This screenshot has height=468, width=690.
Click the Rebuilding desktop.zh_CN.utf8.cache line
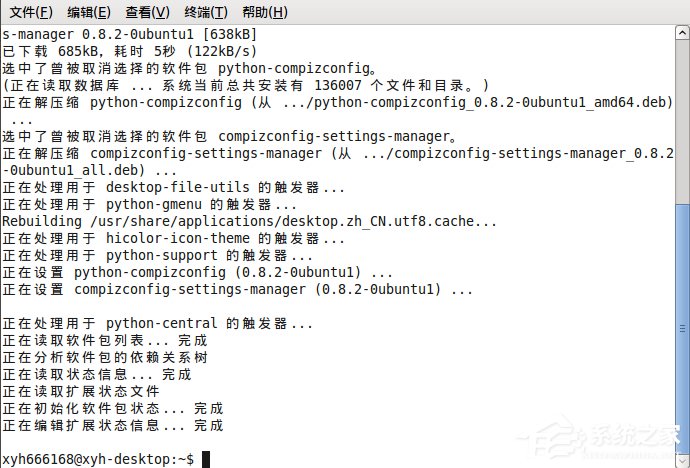click(249, 221)
